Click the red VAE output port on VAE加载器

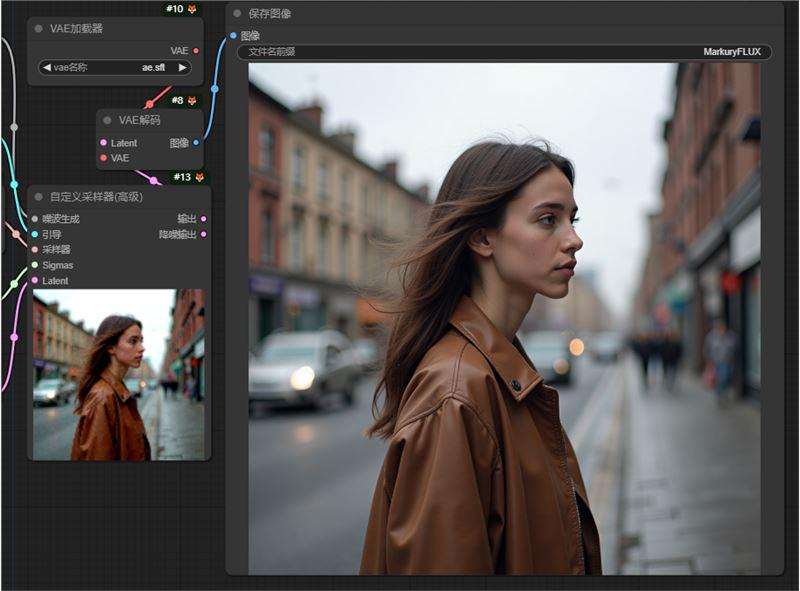tap(196, 50)
